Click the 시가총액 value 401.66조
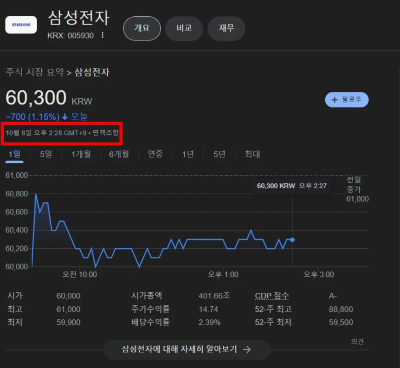The width and height of the screenshot is (400, 368). pyautogui.click(x=214, y=296)
